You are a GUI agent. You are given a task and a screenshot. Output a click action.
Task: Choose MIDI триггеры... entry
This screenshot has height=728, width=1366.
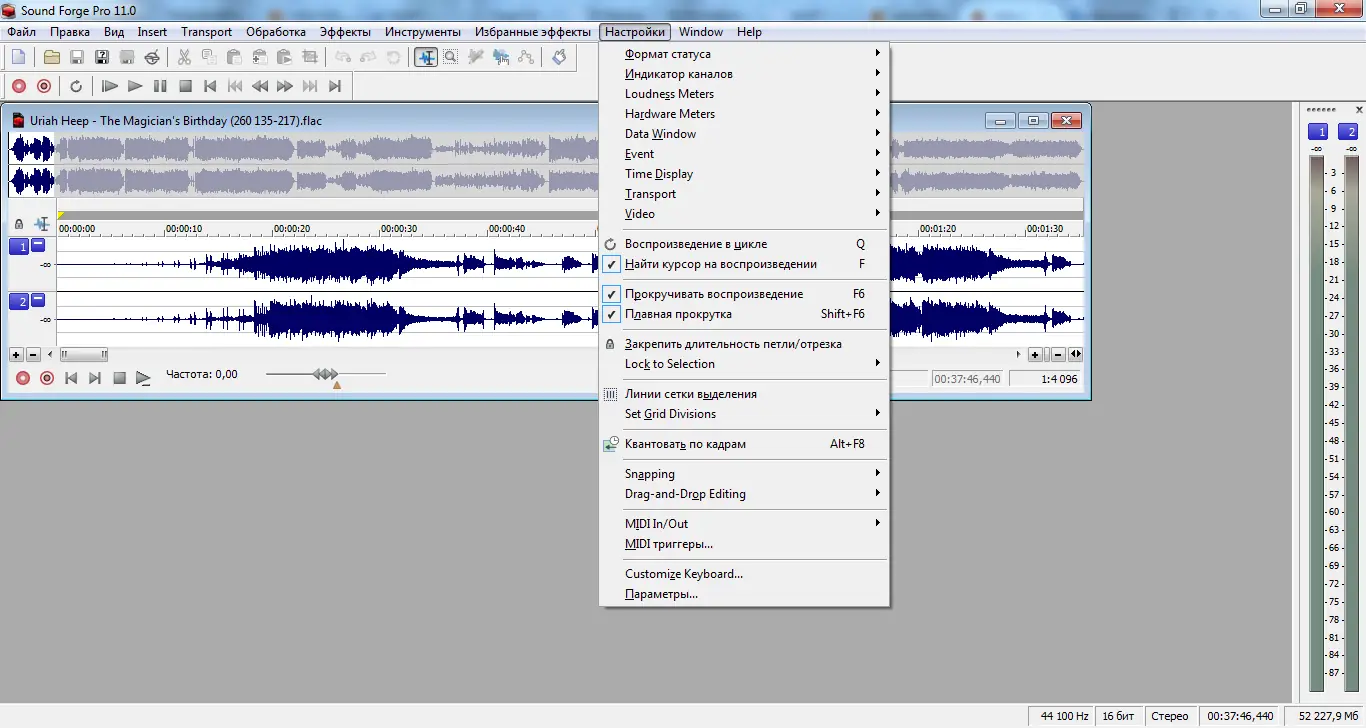click(744, 544)
